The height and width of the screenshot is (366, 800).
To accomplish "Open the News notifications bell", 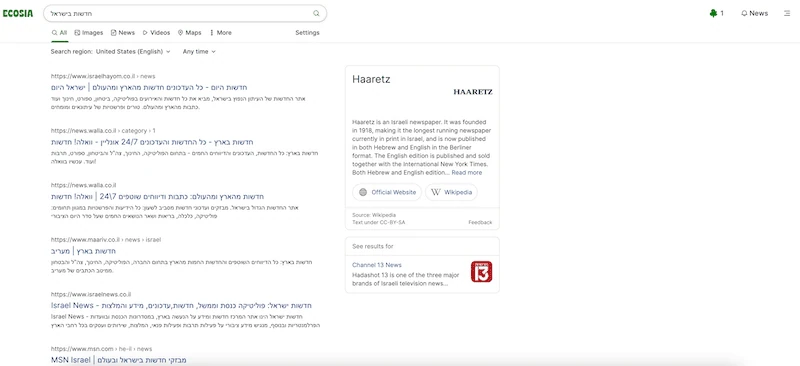I will [755, 13].
